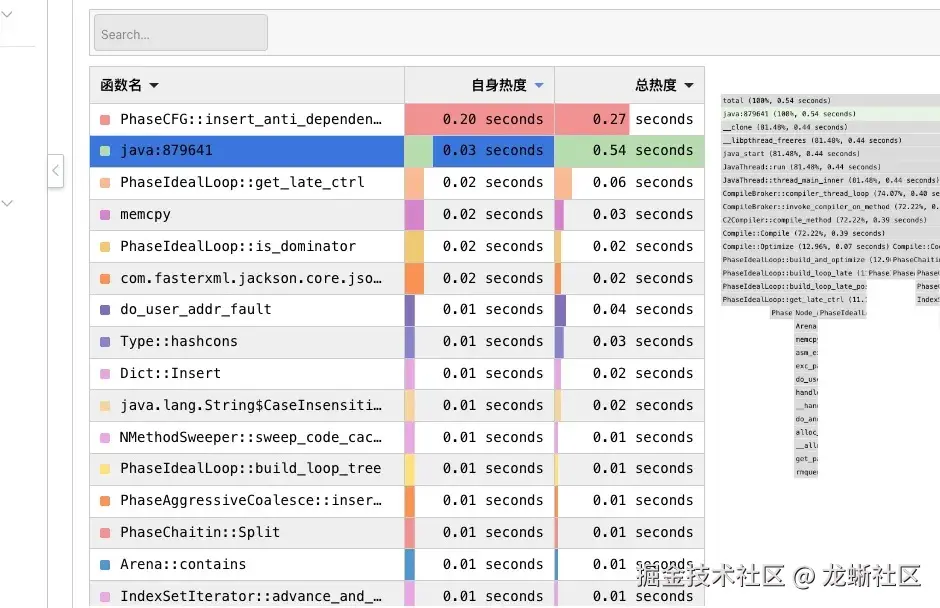The image size is (940, 608).
Task: Sort by 总热度 column dropdown arrow
Action: point(689,85)
